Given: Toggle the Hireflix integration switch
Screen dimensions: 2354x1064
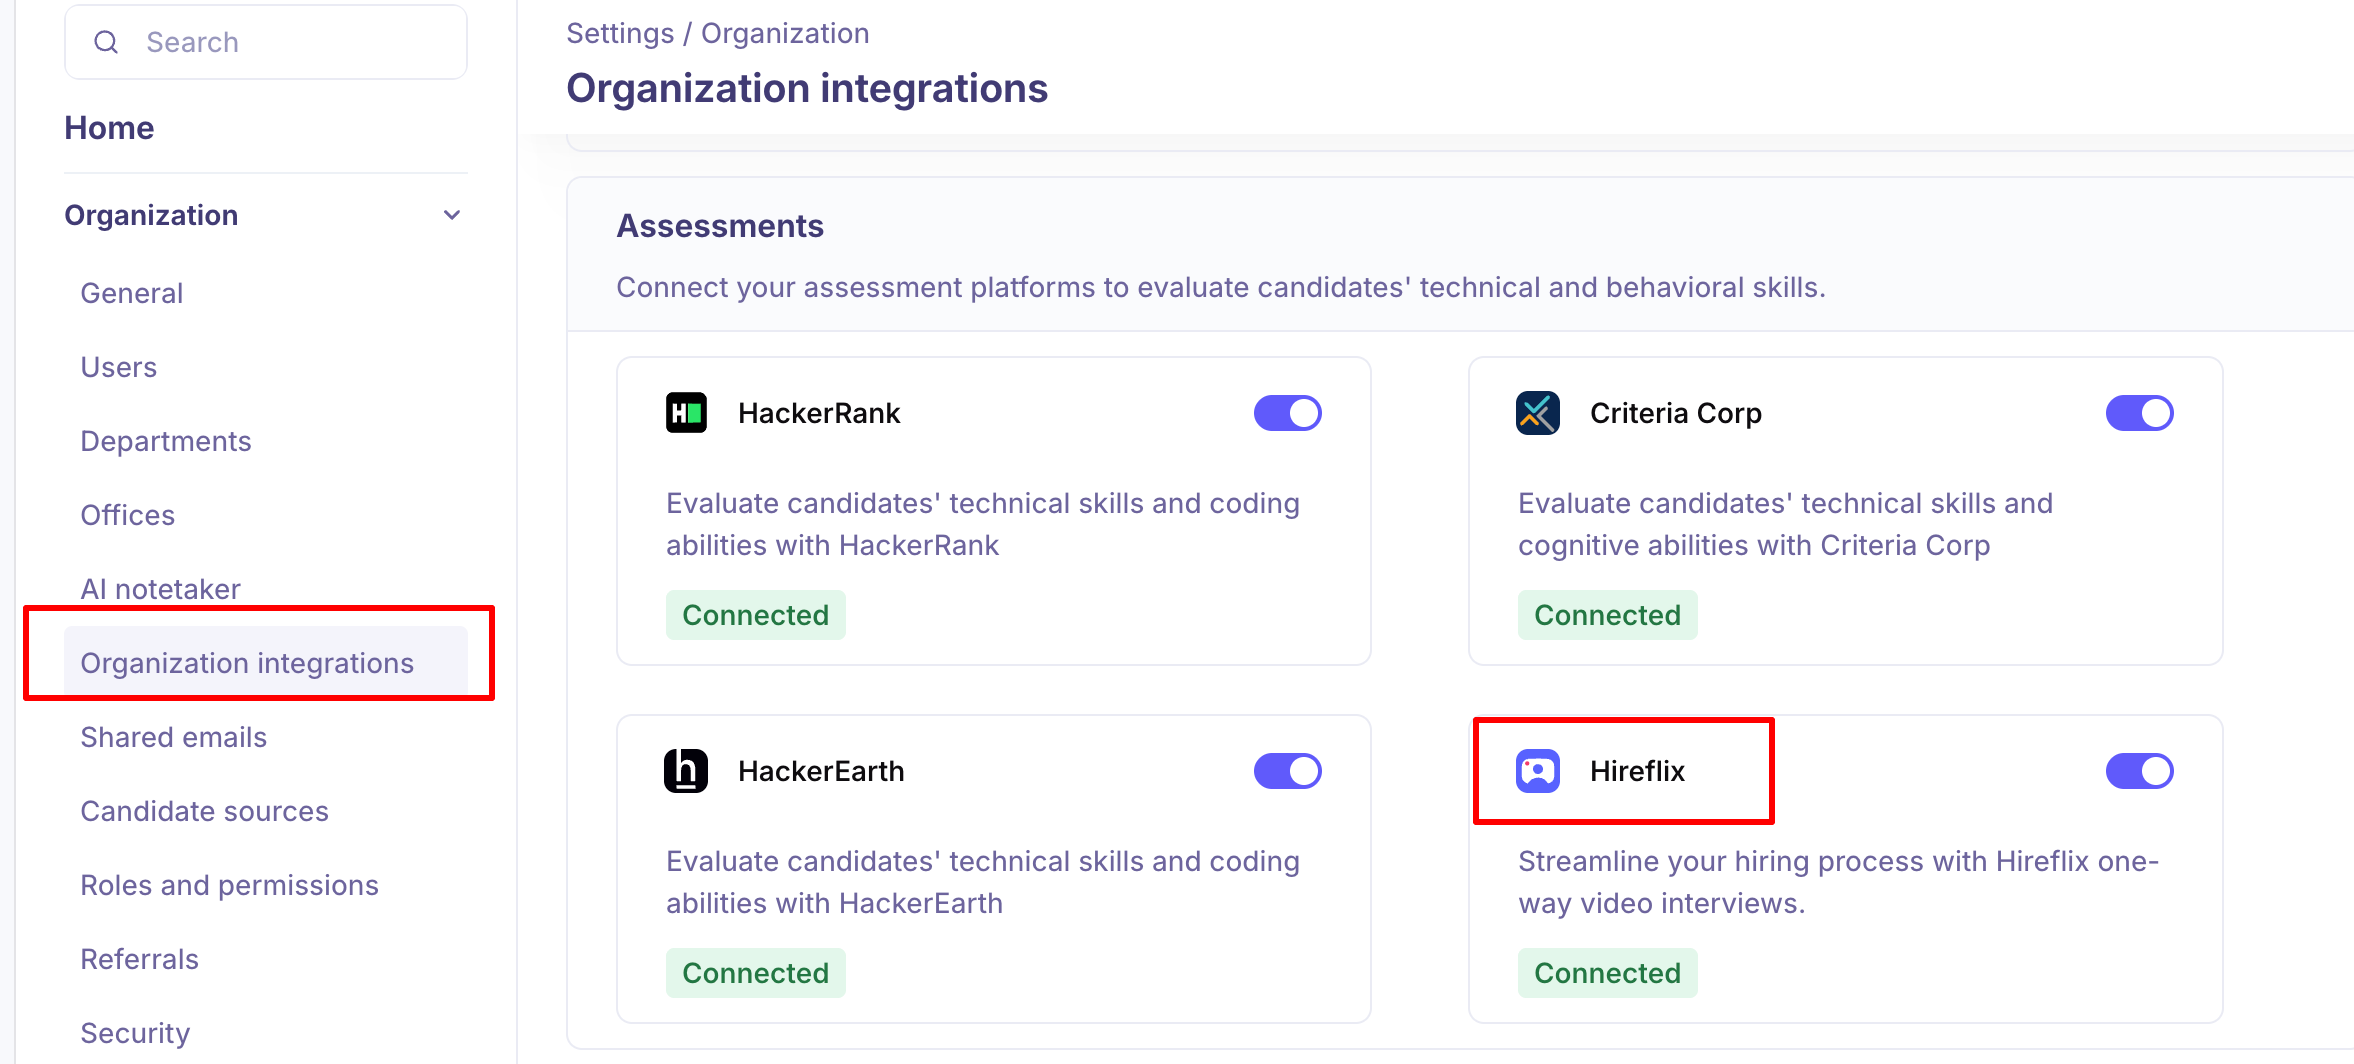Looking at the screenshot, I should coord(2139,771).
